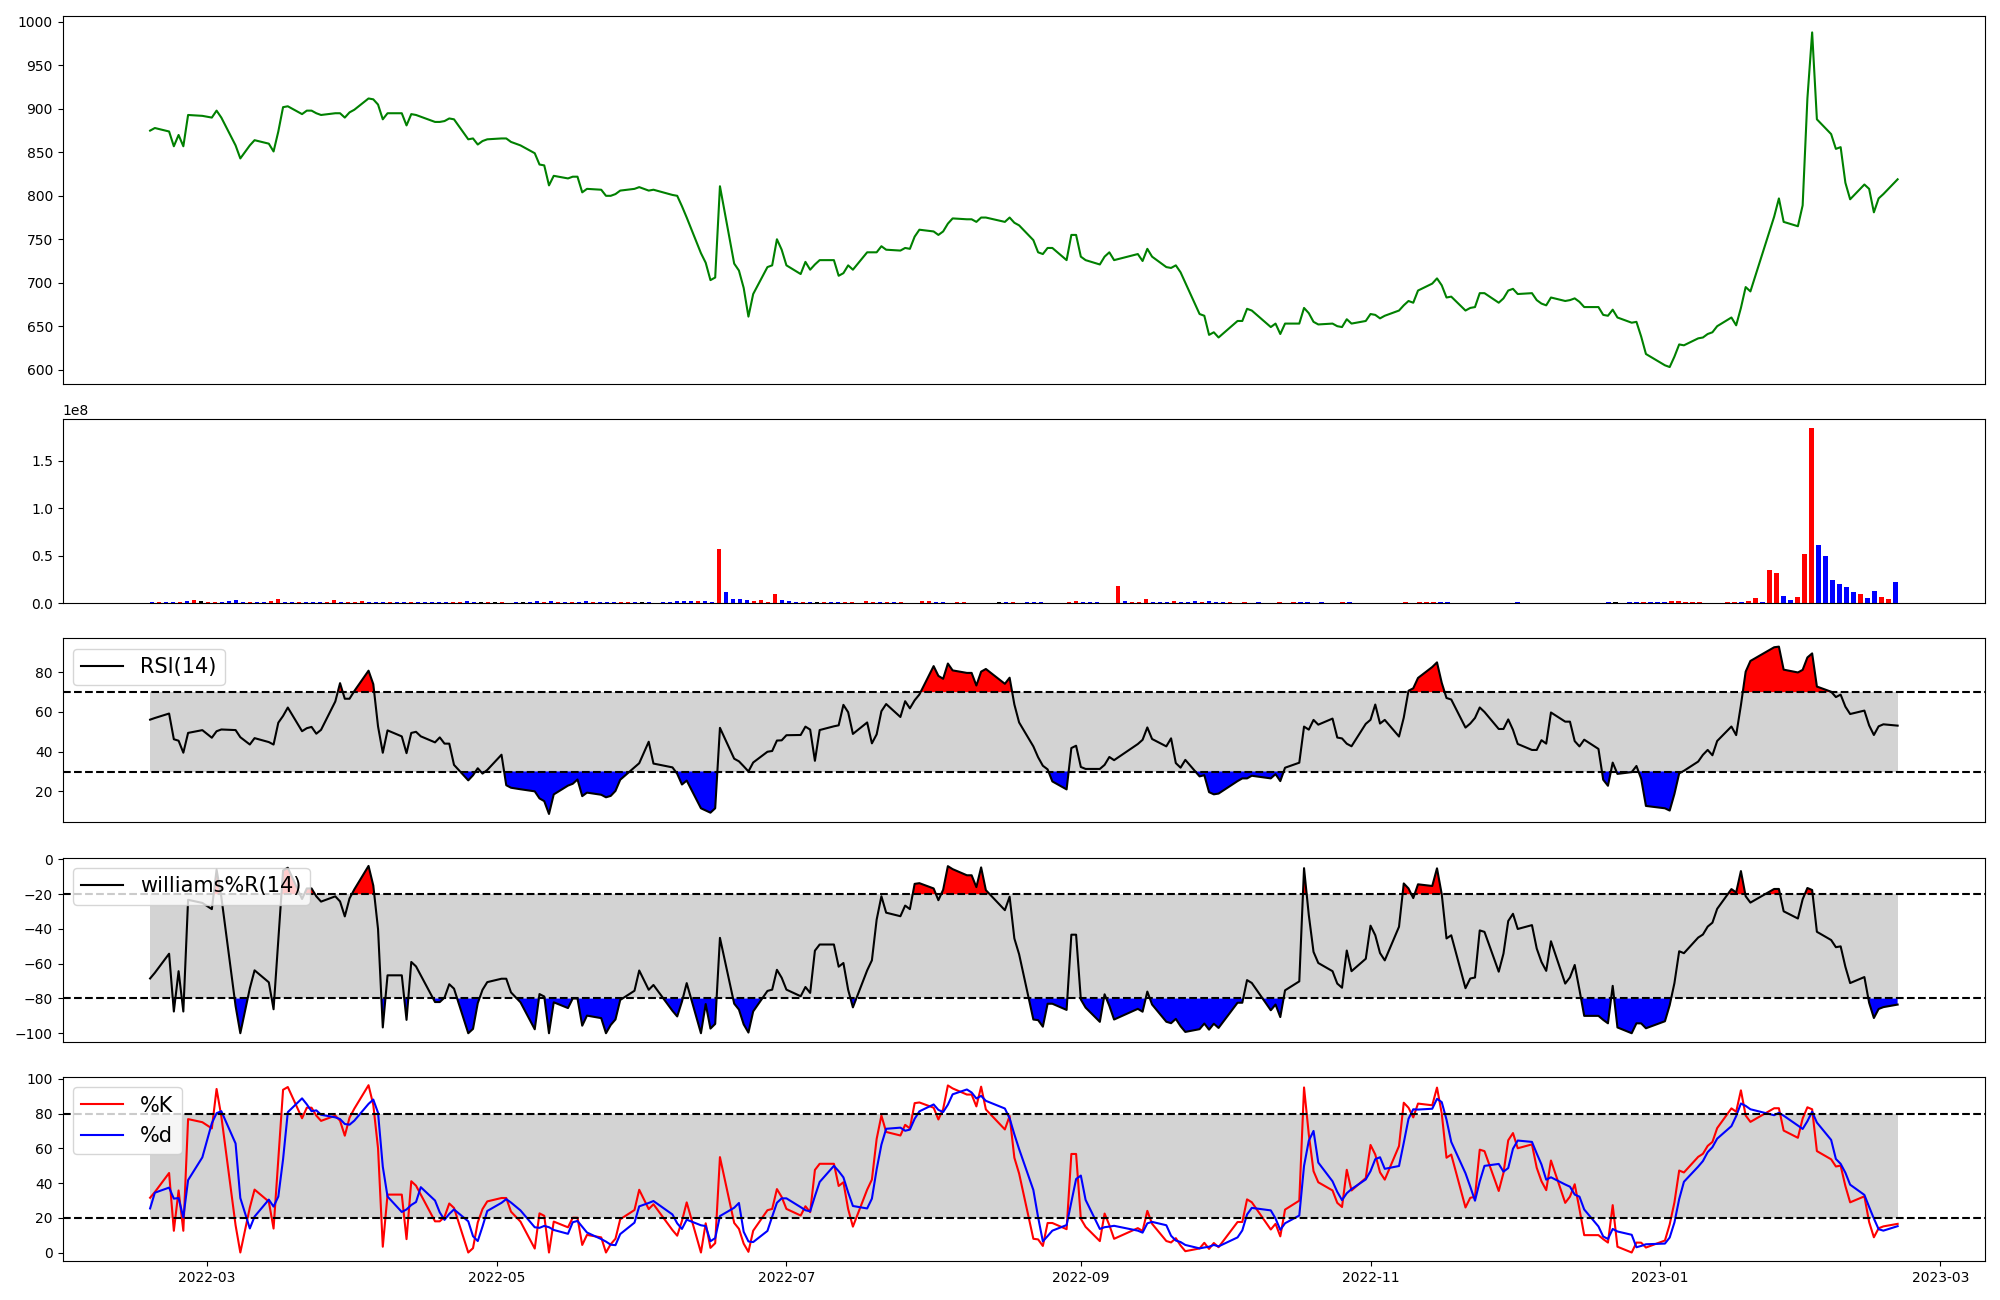Click the -100 Williams %R axis label
Screen dimensions: 2000x1300
point(35,1033)
